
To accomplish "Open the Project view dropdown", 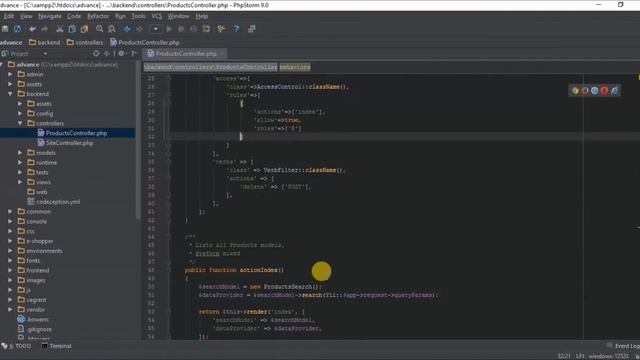I will point(45,53).
